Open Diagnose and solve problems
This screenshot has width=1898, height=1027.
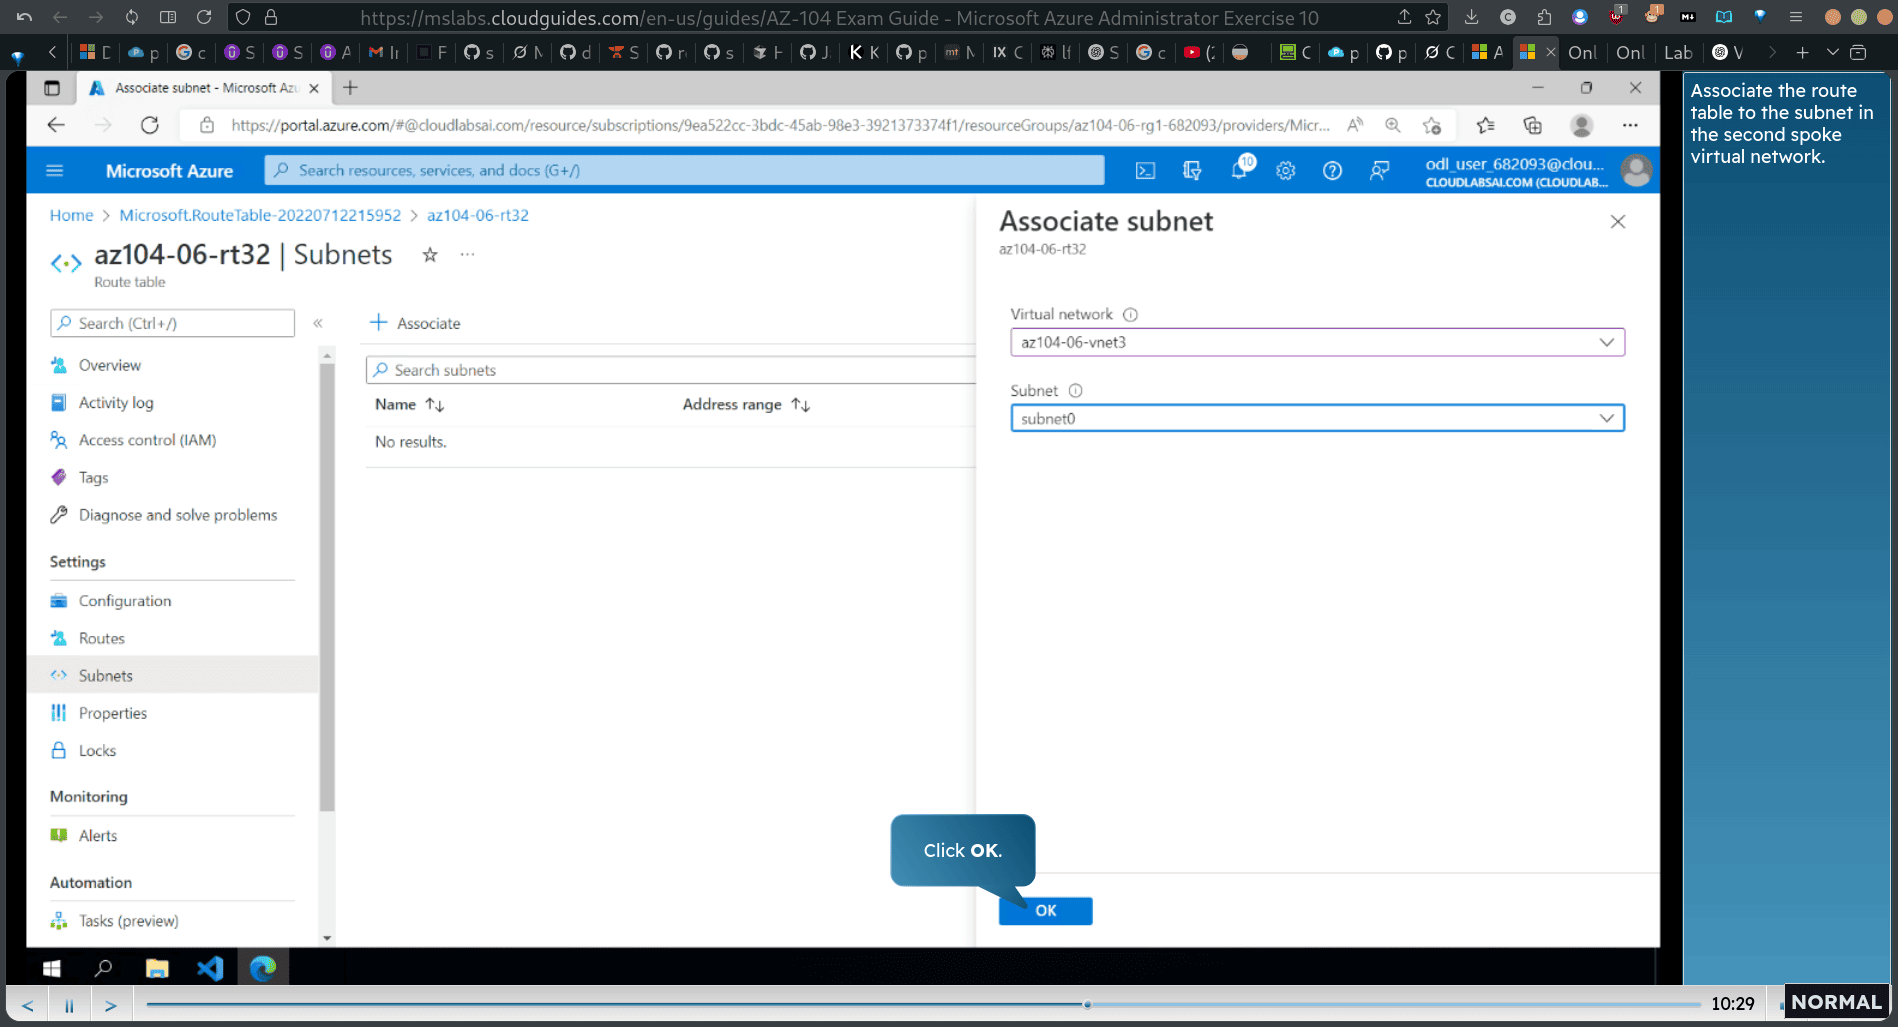[x=177, y=515]
